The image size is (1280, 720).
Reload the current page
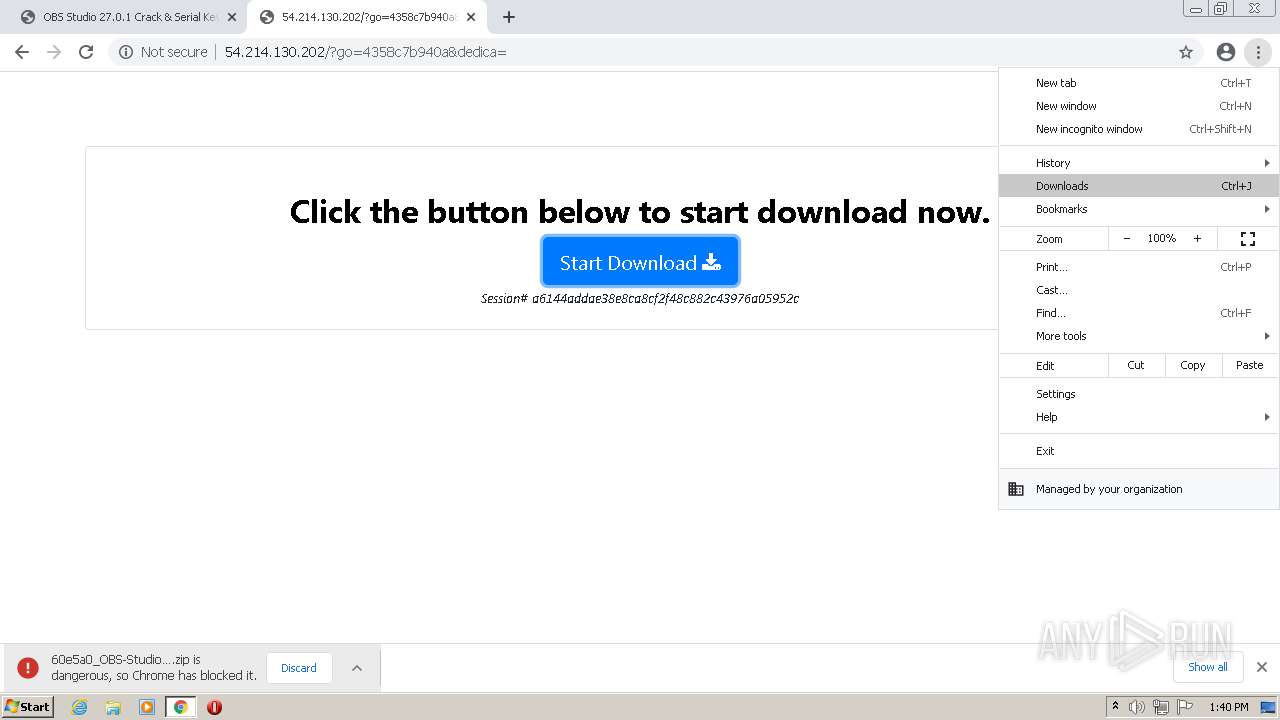click(x=86, y=52)
